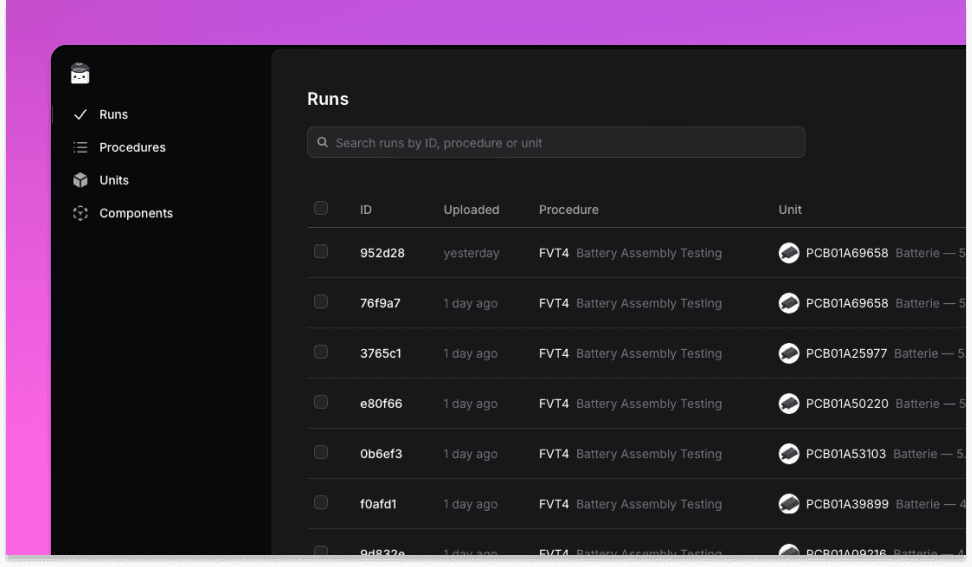The width and height of the screenshot is (972, 567).
Task: Open run ID 952d28
Action: (x=382, y=253)
